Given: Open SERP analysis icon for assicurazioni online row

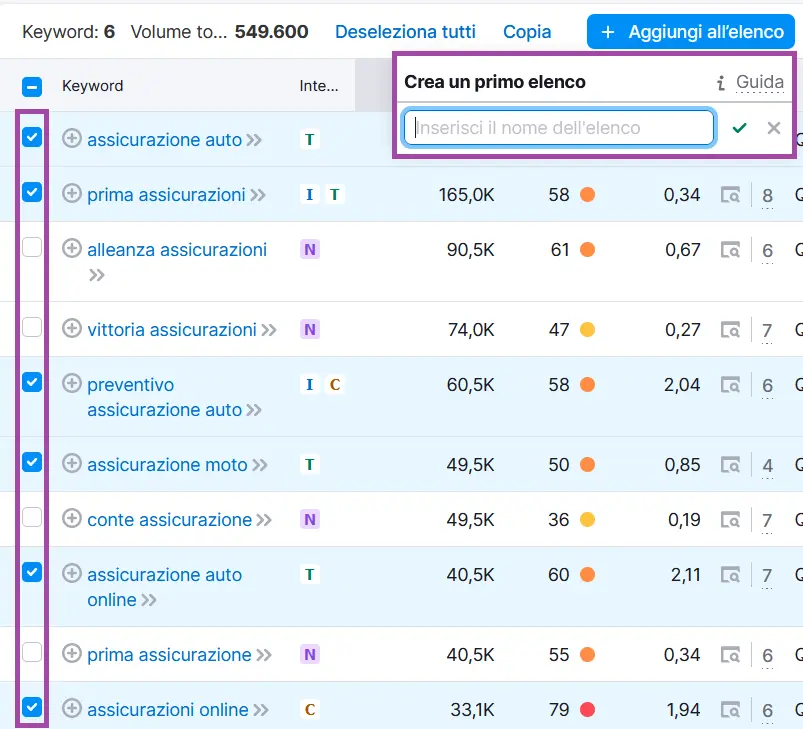Looking at the screenshot, I should click(731, 710).
